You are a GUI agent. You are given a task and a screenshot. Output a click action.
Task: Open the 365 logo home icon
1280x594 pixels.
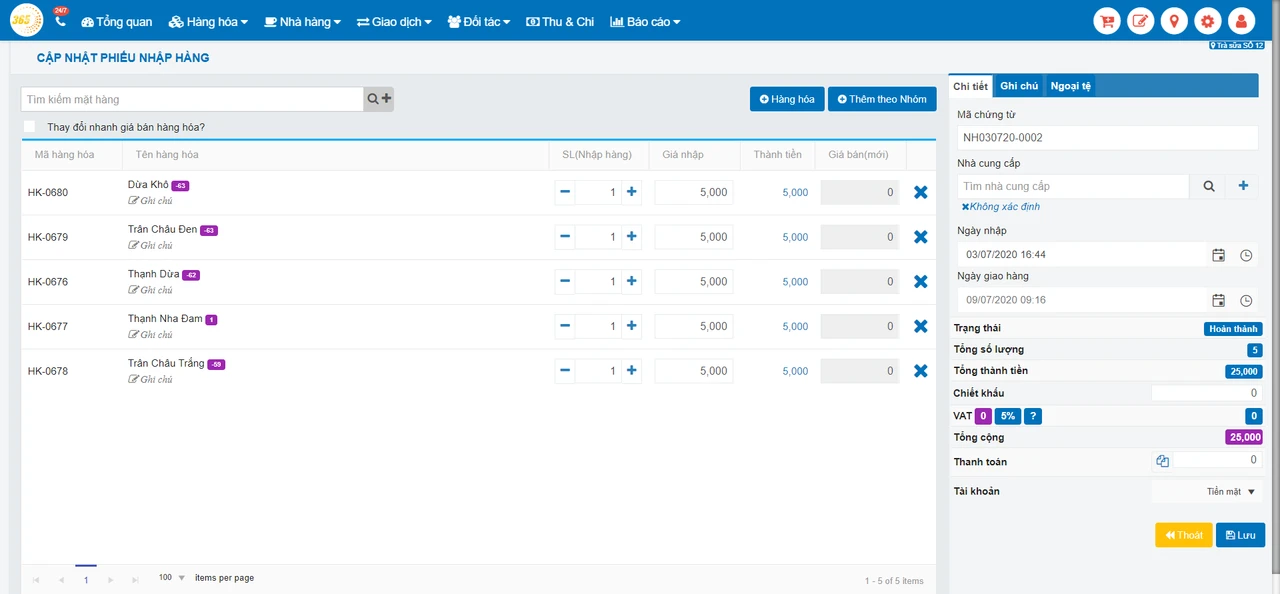26,20
